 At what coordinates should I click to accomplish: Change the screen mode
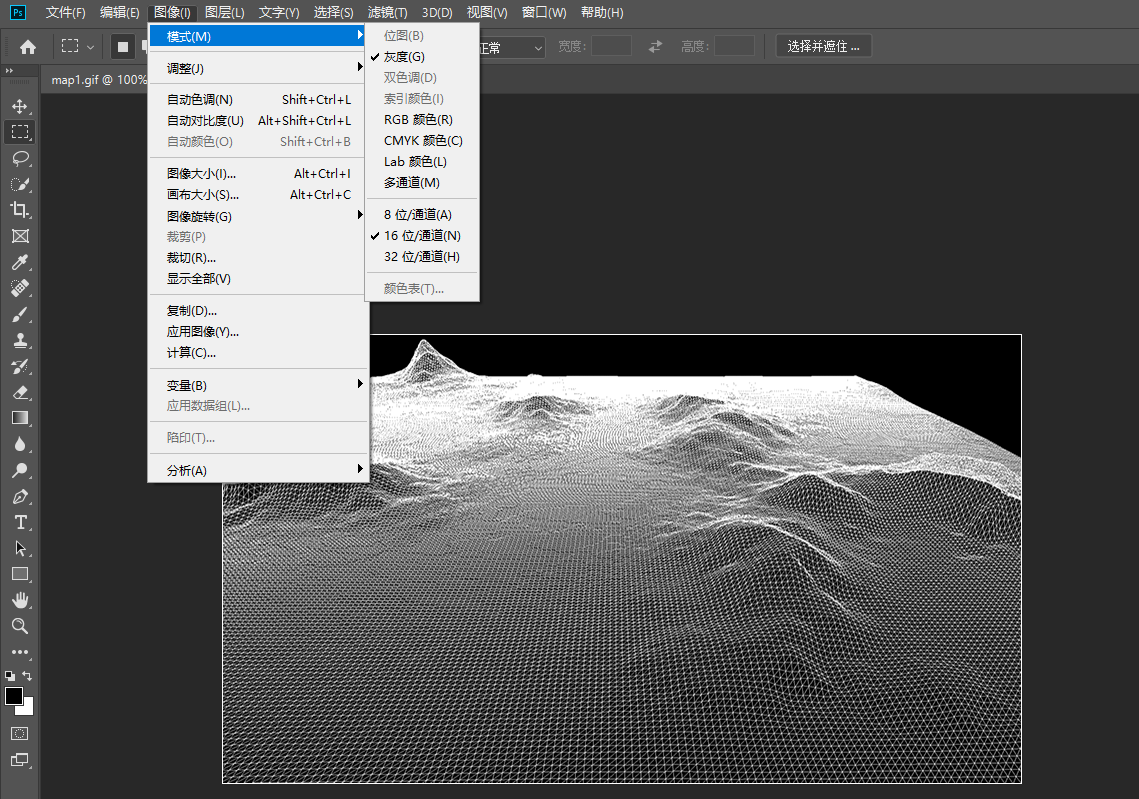20,761
